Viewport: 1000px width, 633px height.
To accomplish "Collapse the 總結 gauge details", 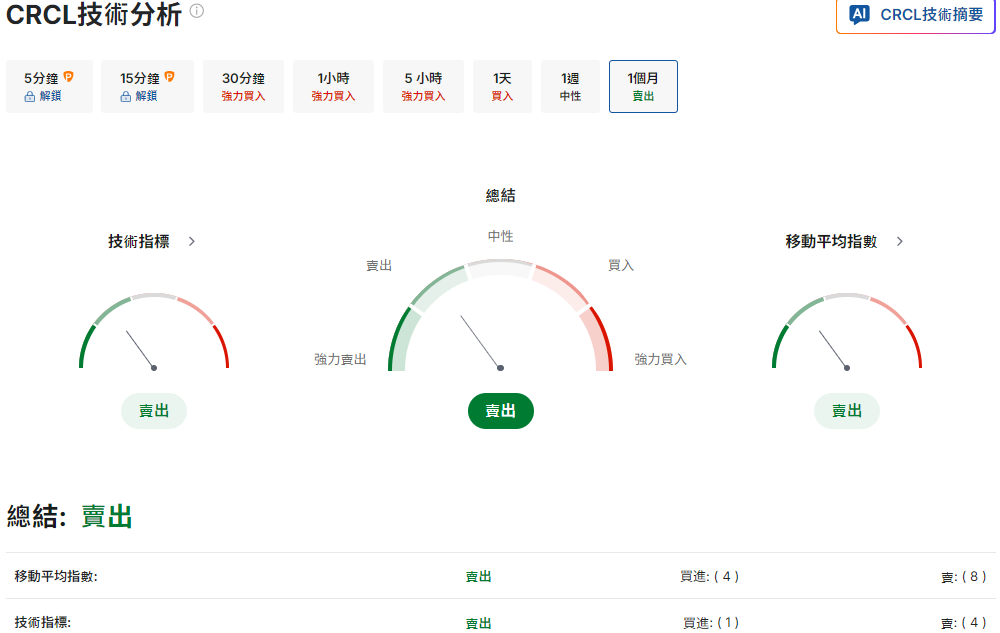I will pos(500,195).
